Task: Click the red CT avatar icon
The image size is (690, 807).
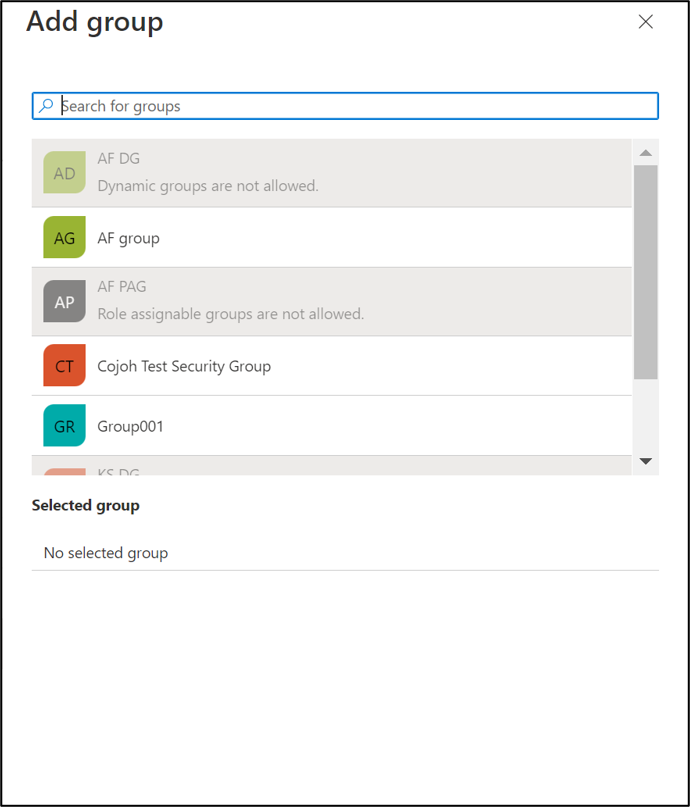Action: click(63, 365)
